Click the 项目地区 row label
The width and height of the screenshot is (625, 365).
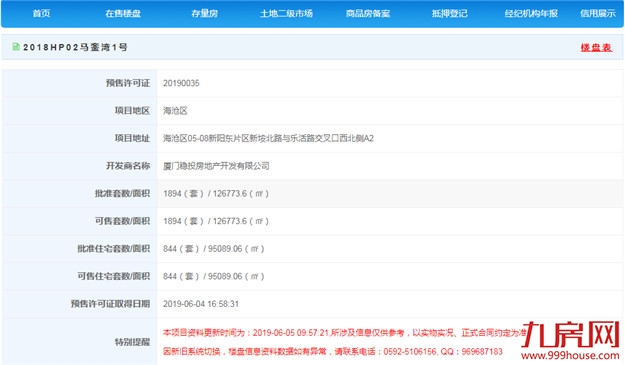tap(132, 111)
